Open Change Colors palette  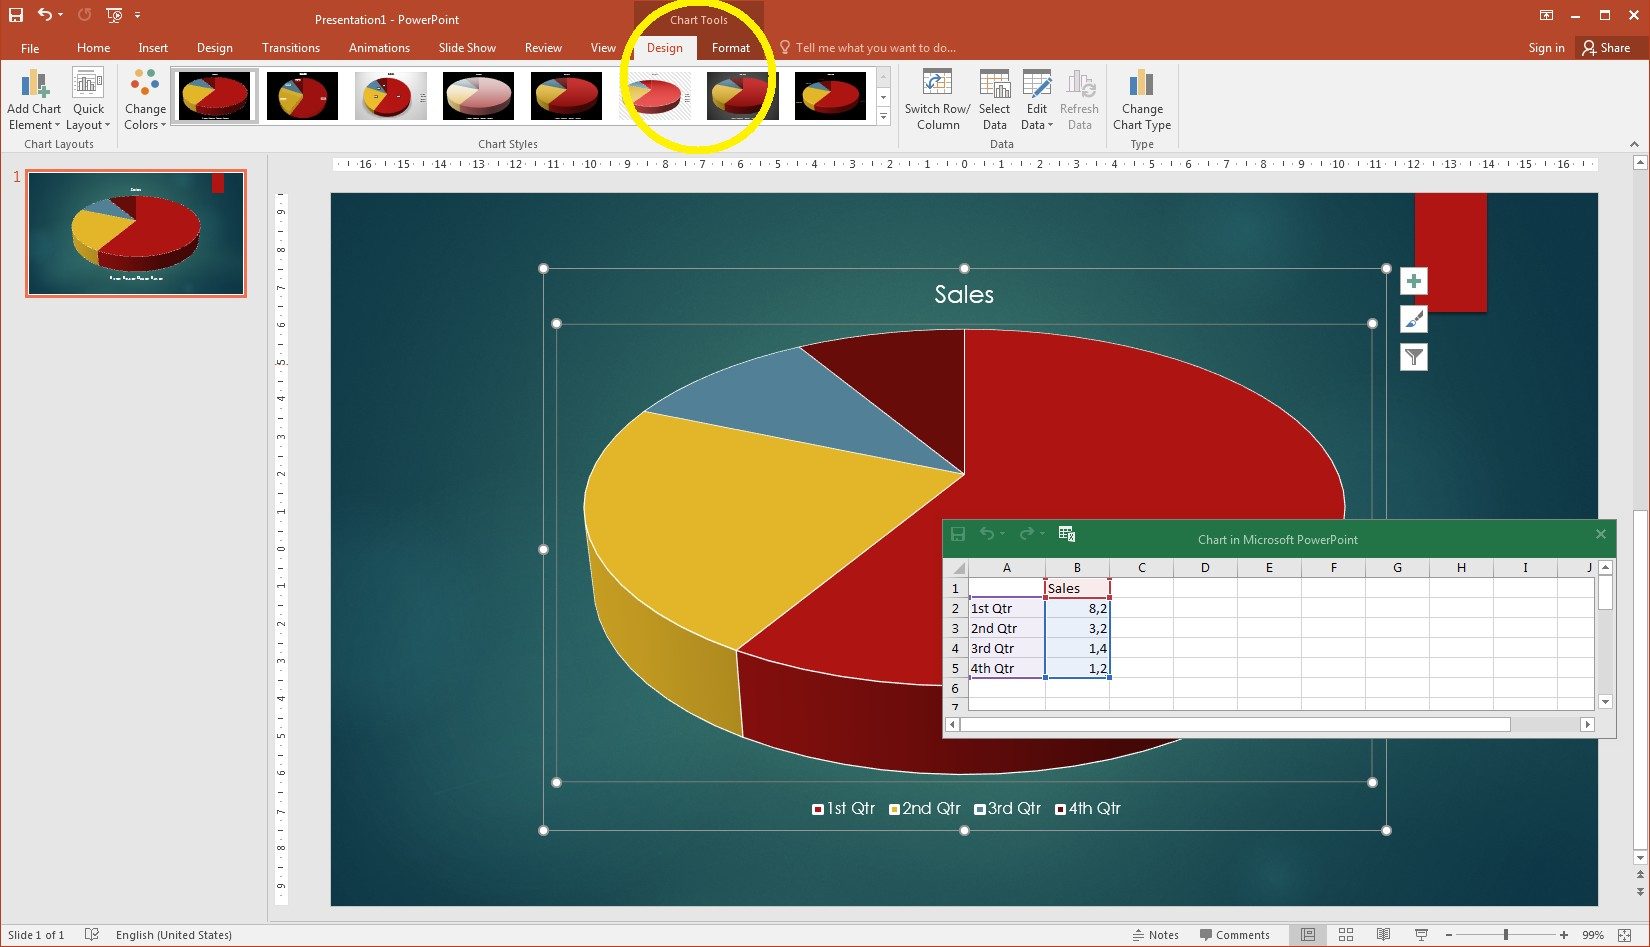(145, 100)
